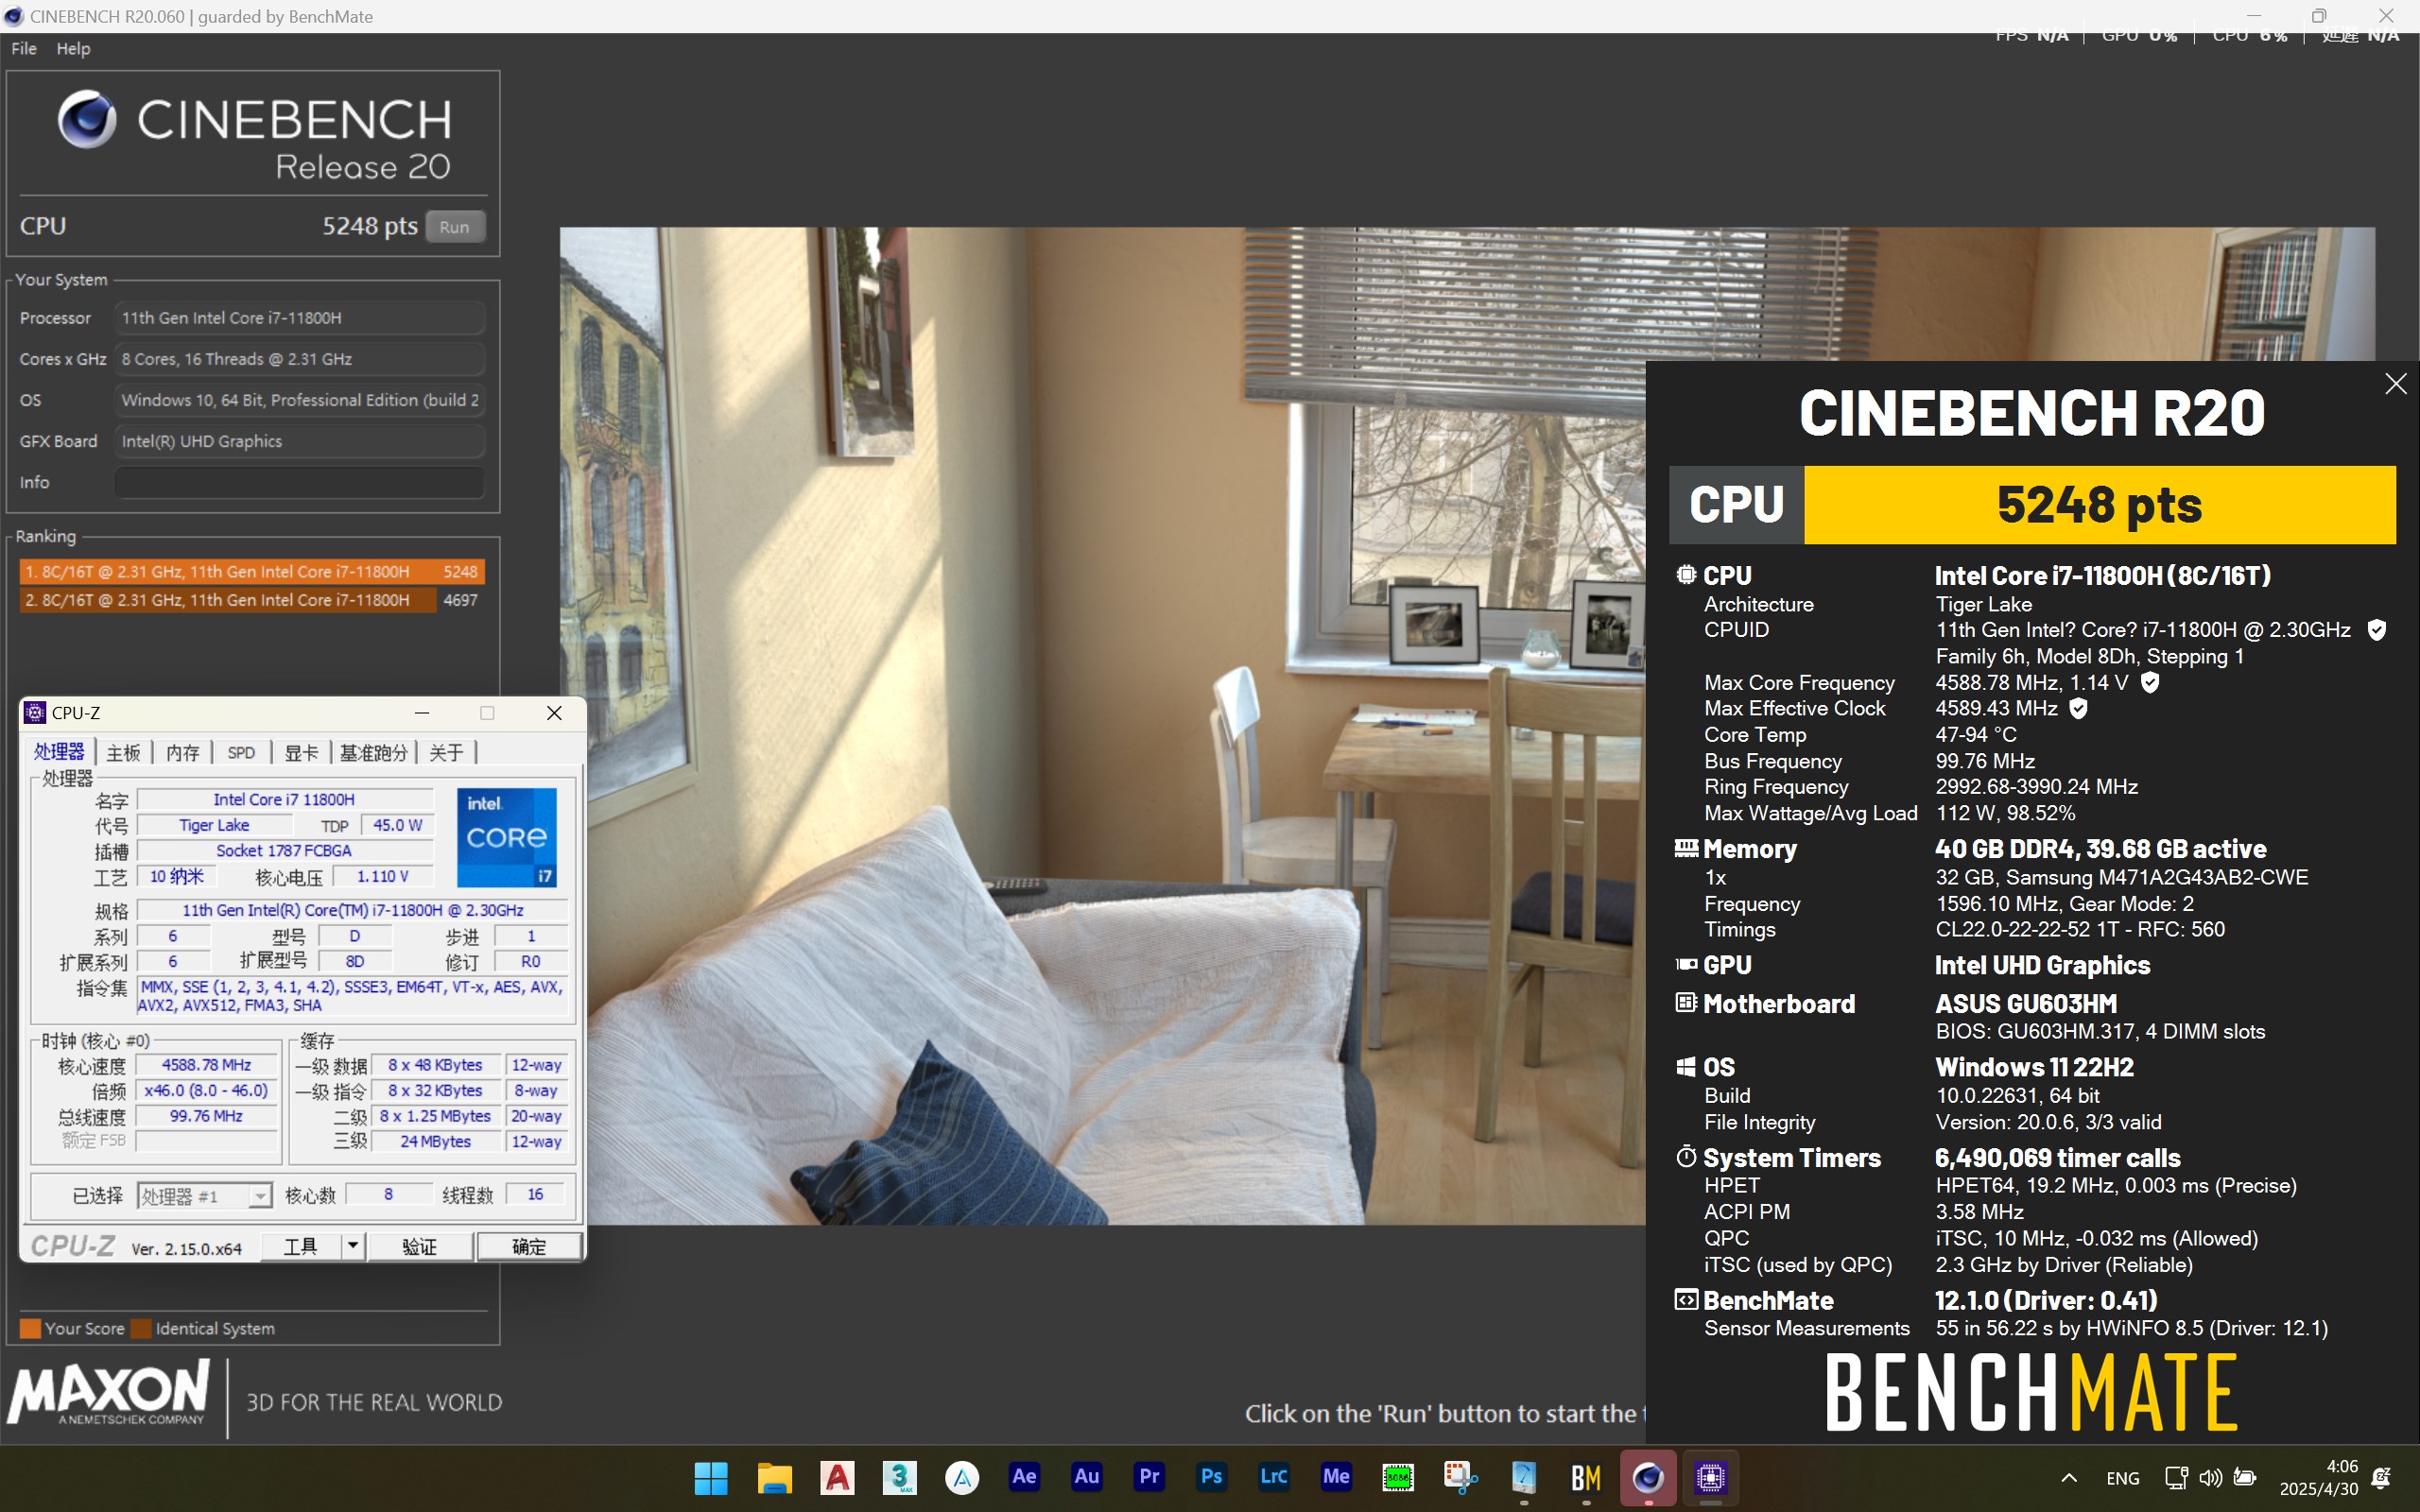Click the yellow 5248 pts score bar

tap(2099, 505)
